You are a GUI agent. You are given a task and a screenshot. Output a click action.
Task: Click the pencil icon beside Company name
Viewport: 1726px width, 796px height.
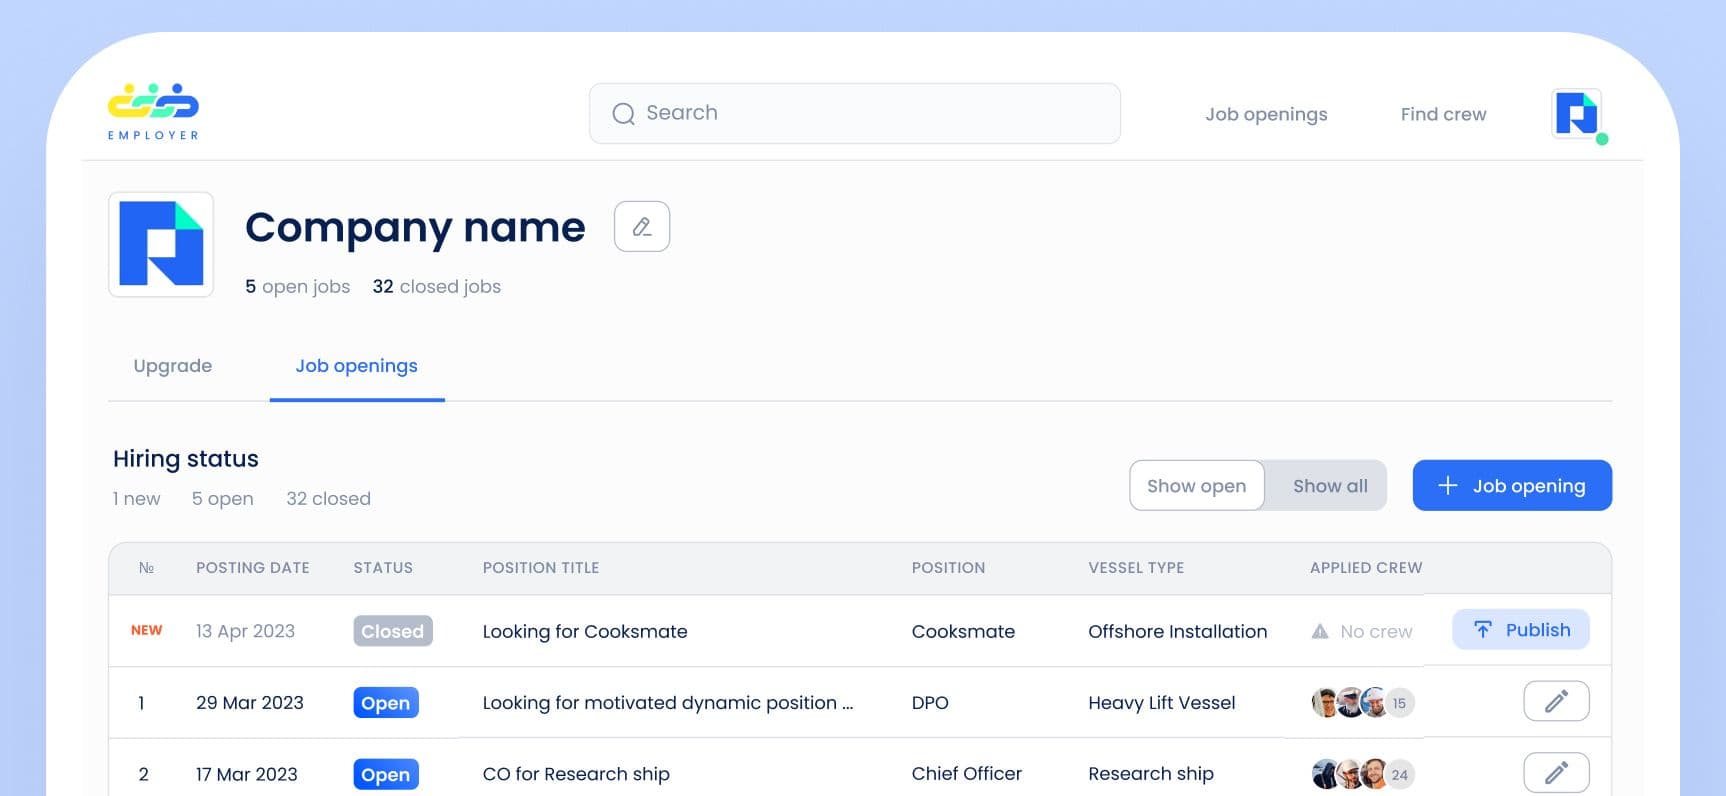tap(642, 227)
